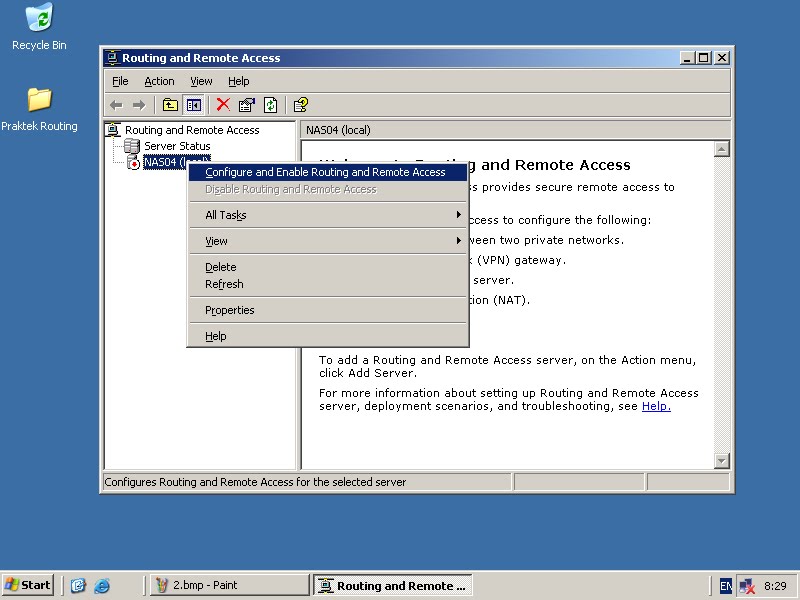Viewport: 800px width, 600px height.
Task: Expand the Routing and Remote Access tree root
Action: point(111,130)
